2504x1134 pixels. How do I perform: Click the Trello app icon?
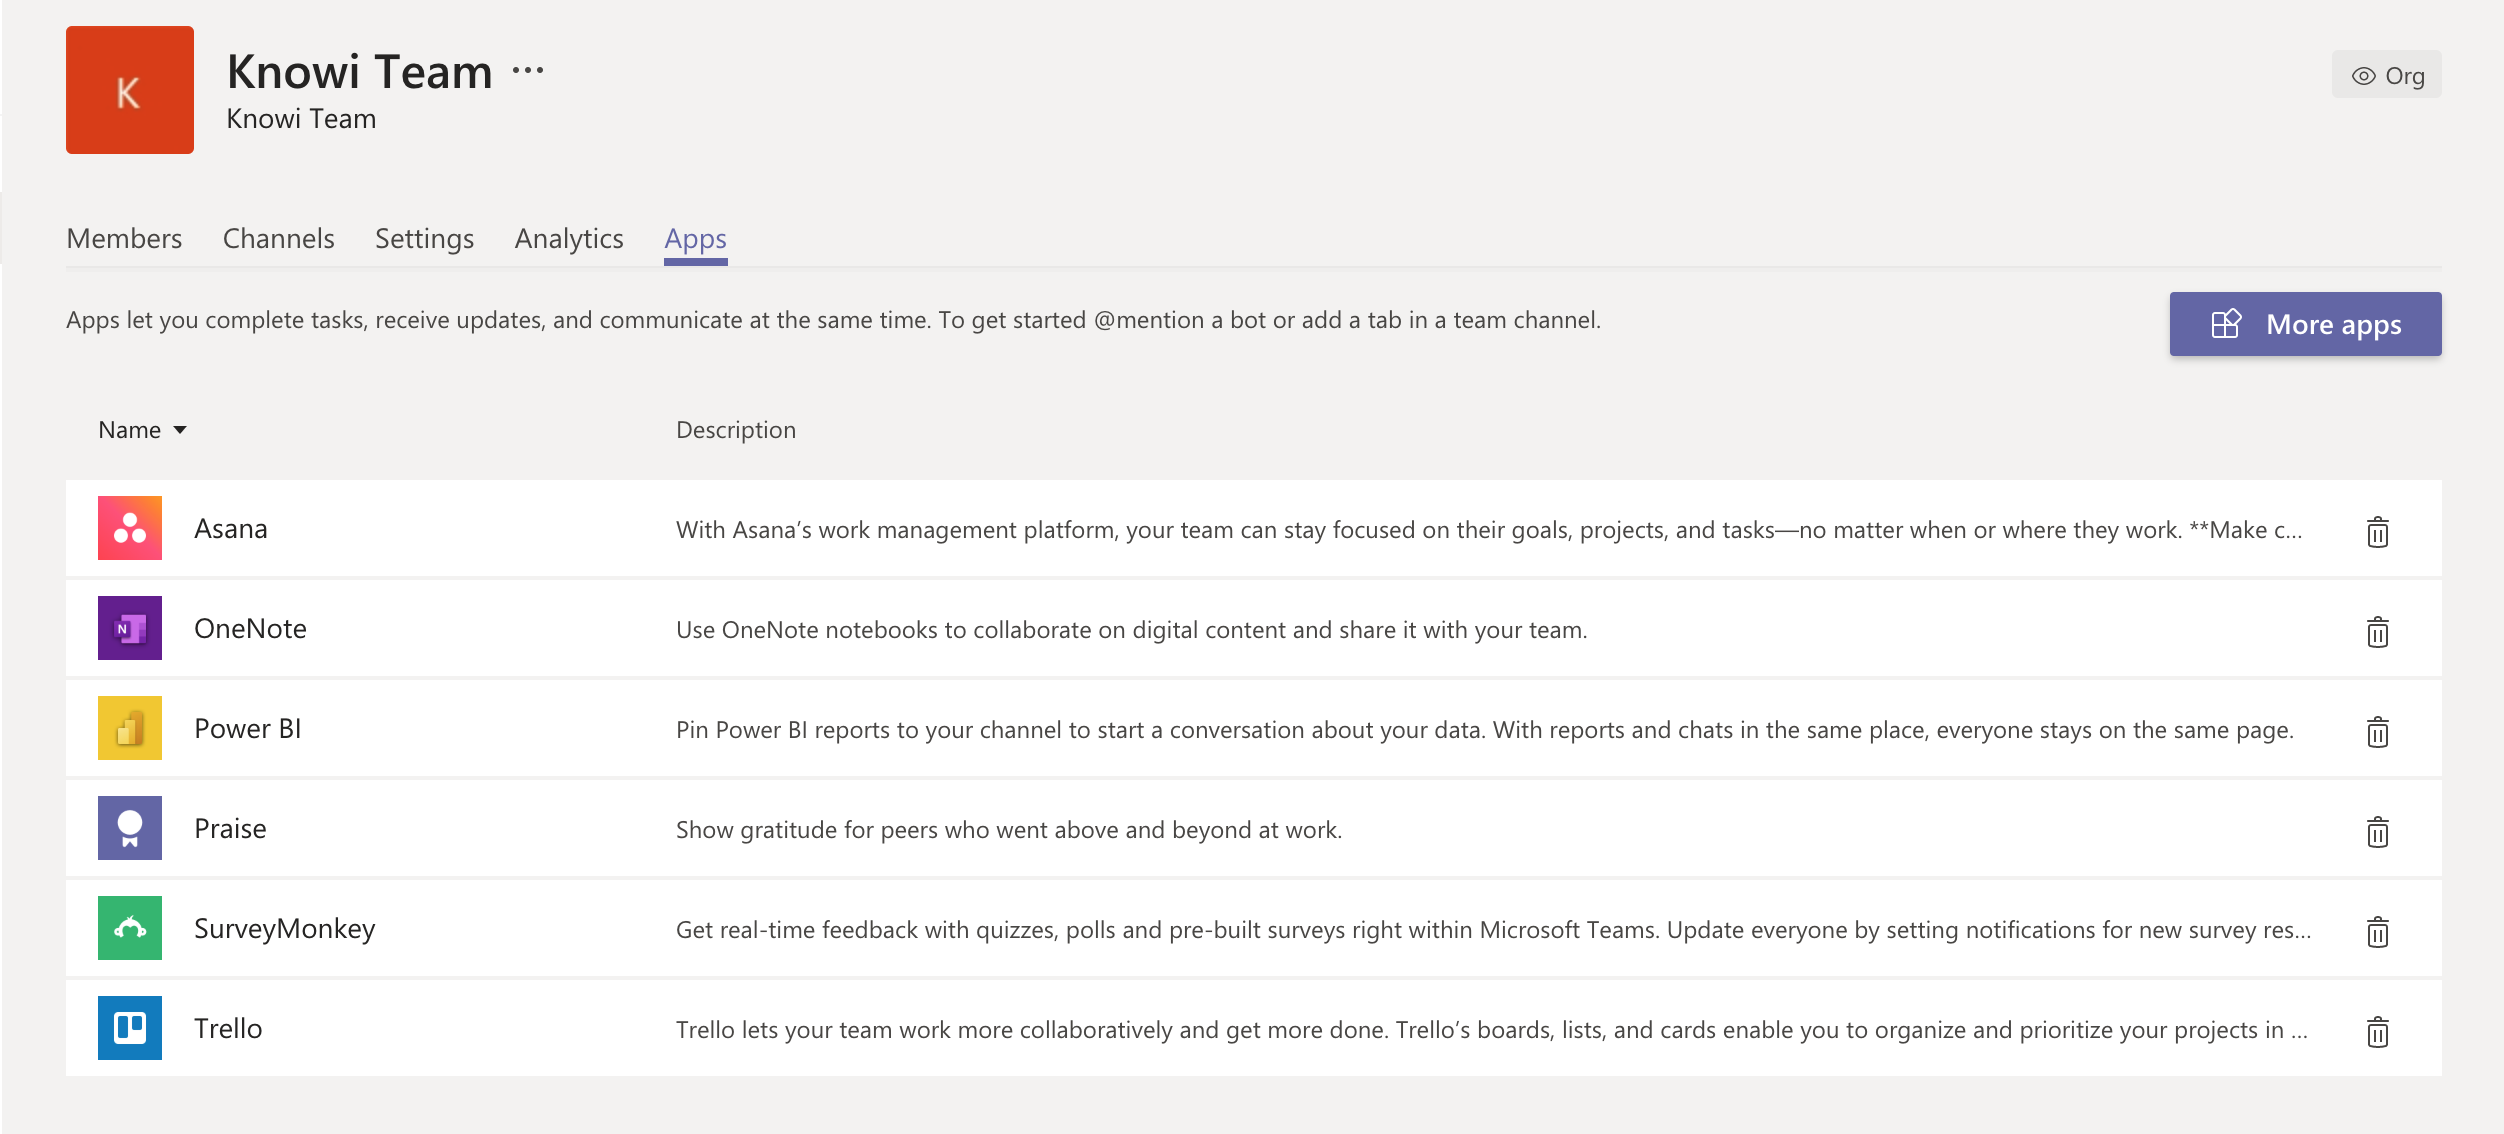coord(130,1028)
